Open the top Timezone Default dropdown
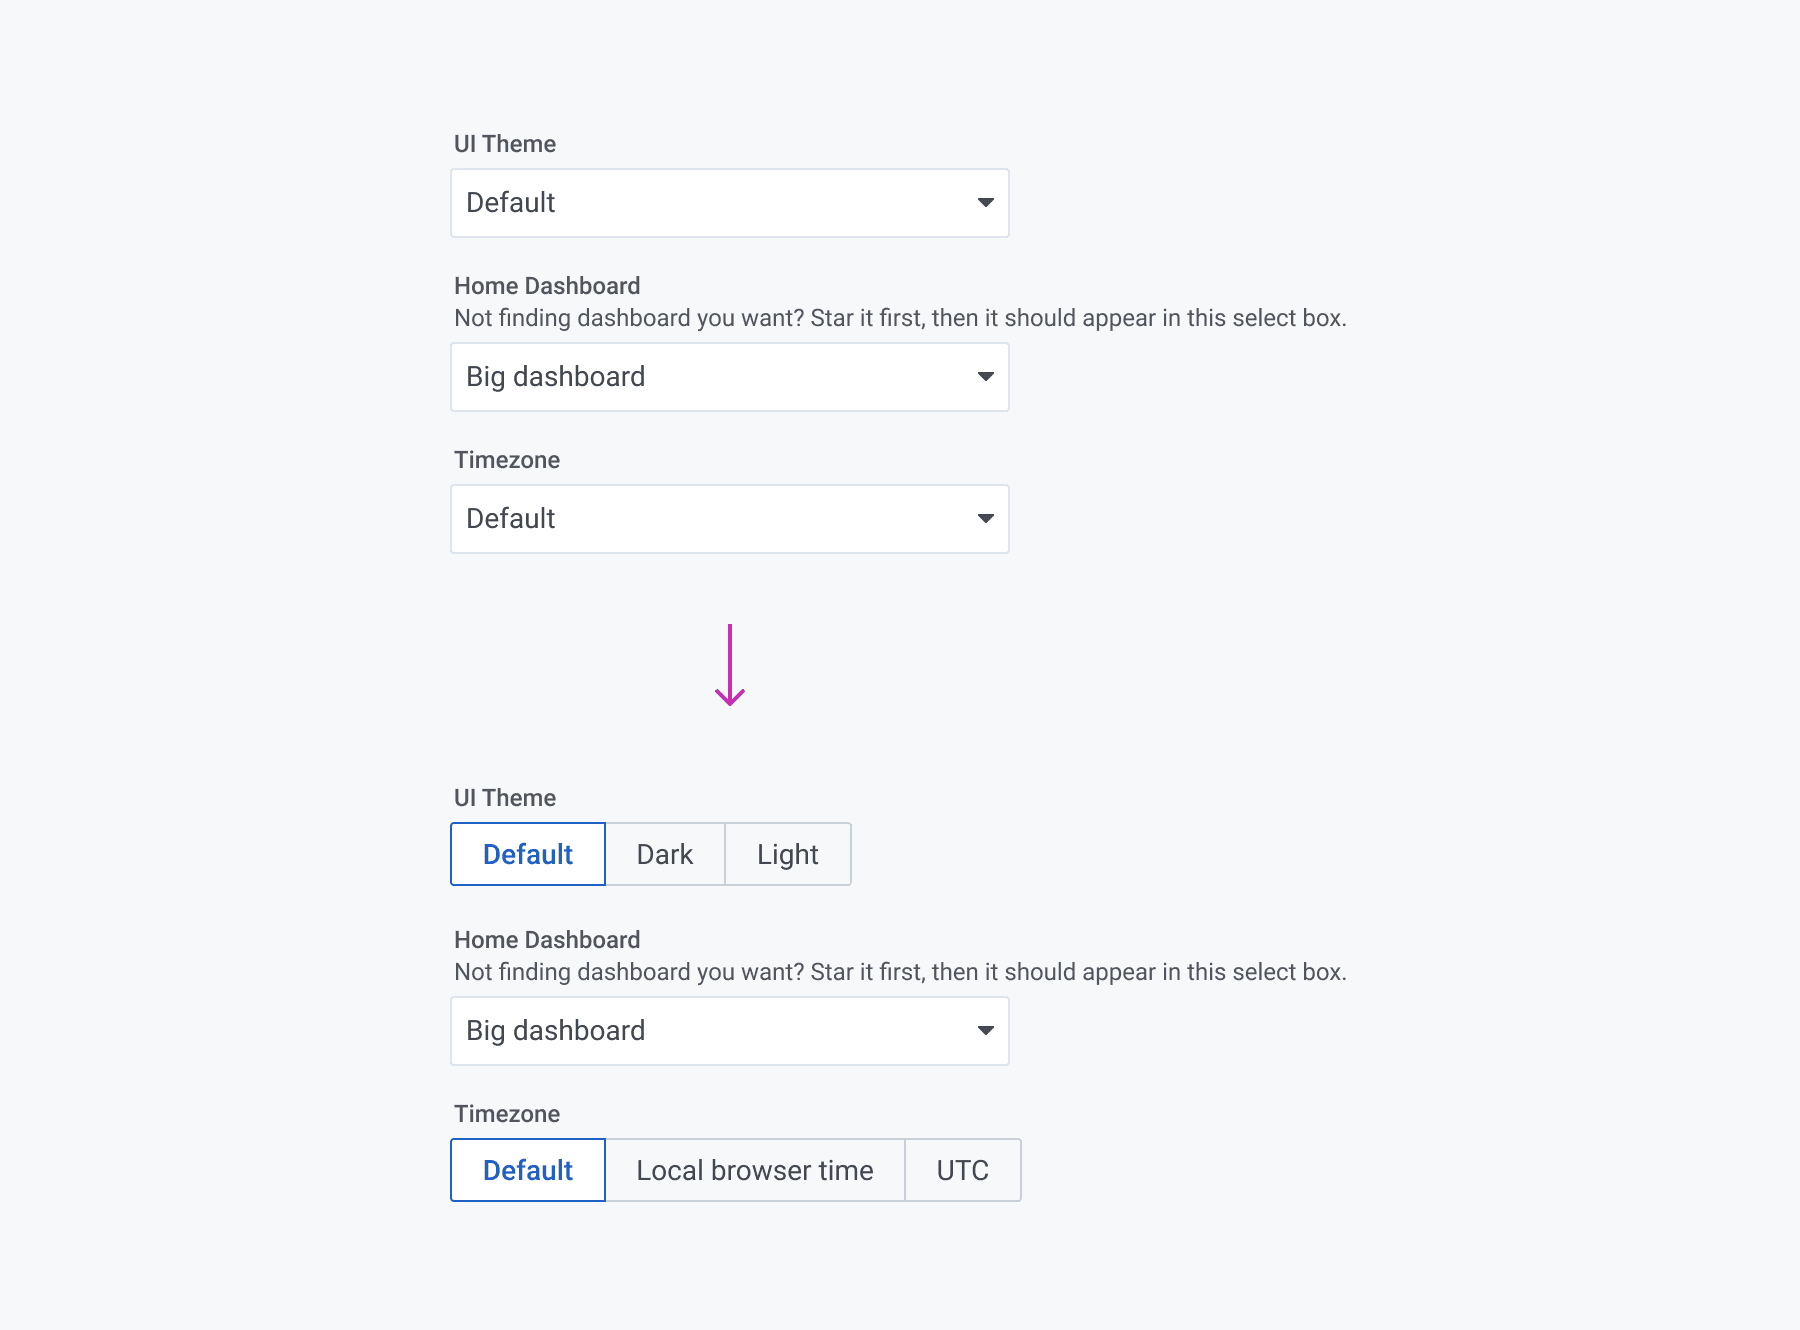This screenshot has height=1330, width=1800. (x=710, y=519)
